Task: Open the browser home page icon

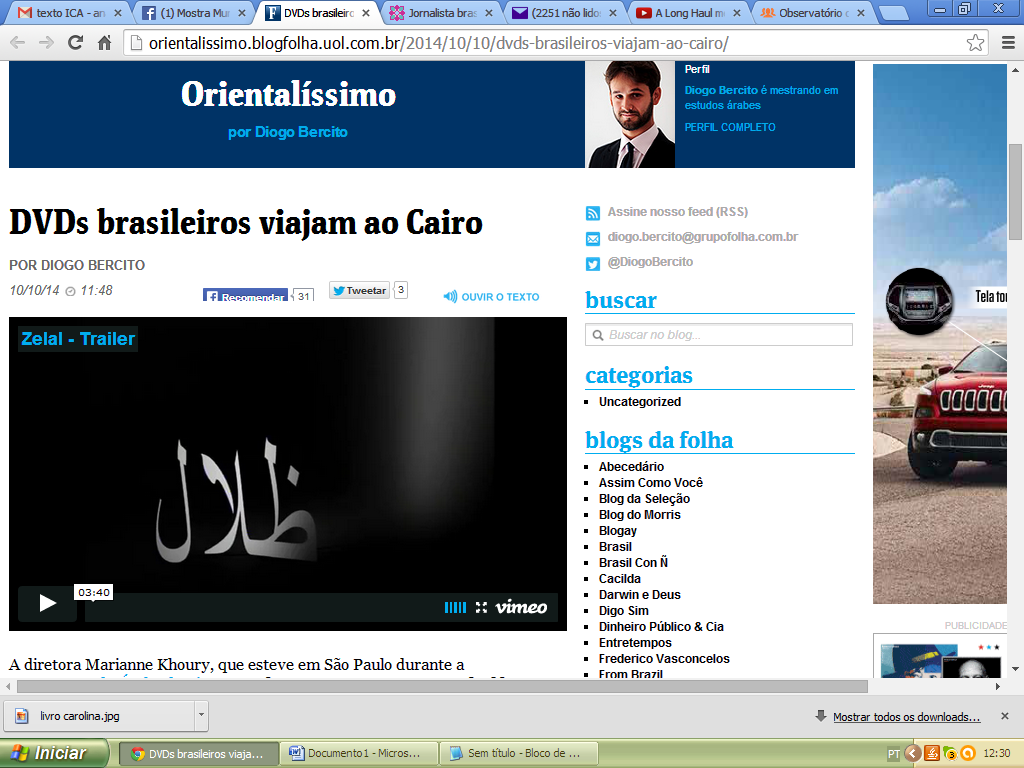Action: (104, 43)
